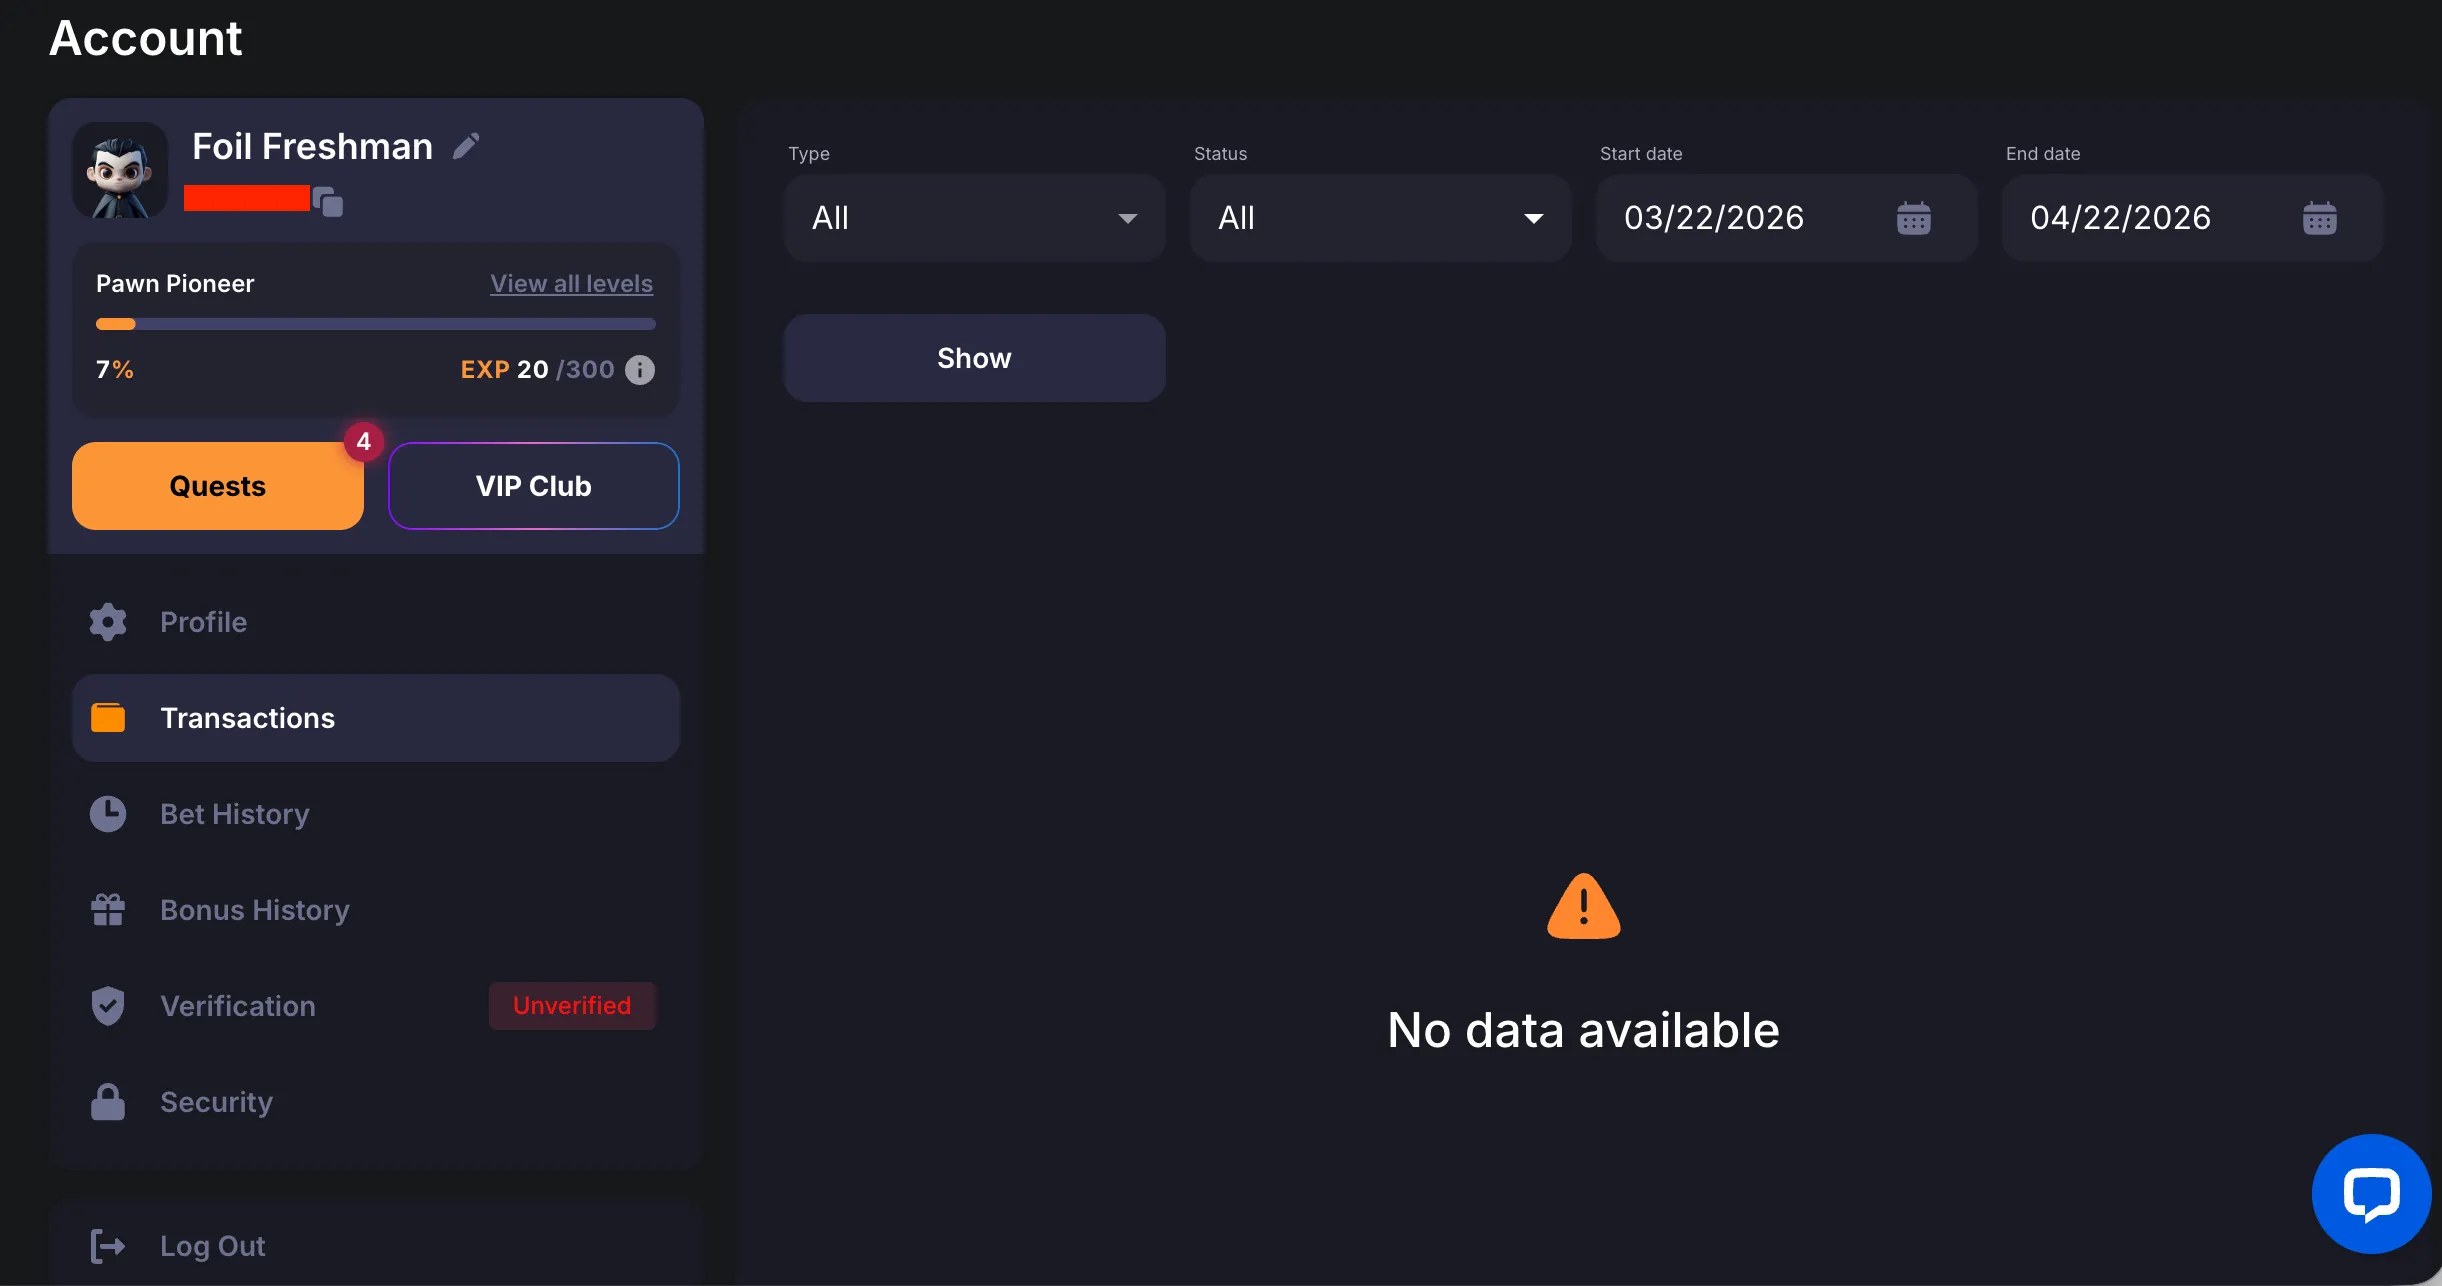
Task: Click the End date field 04/22/2026
Action: point(2193,218)
